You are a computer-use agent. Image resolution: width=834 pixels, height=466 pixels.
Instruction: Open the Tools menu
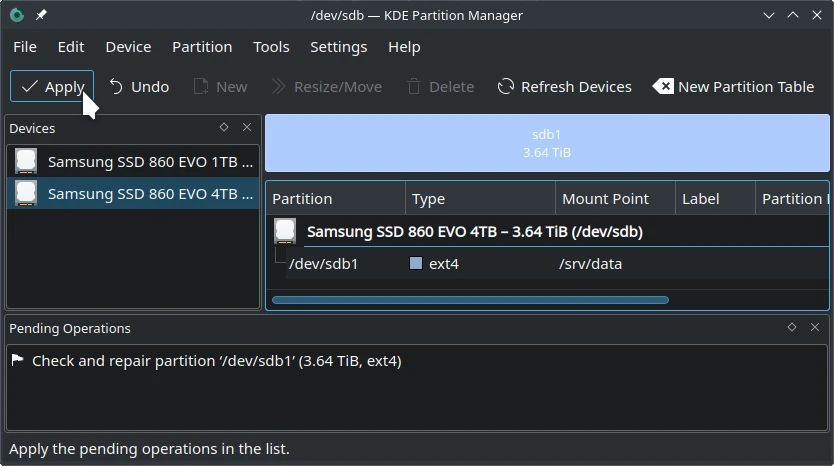pyautogui.click(x=271, y=47)
